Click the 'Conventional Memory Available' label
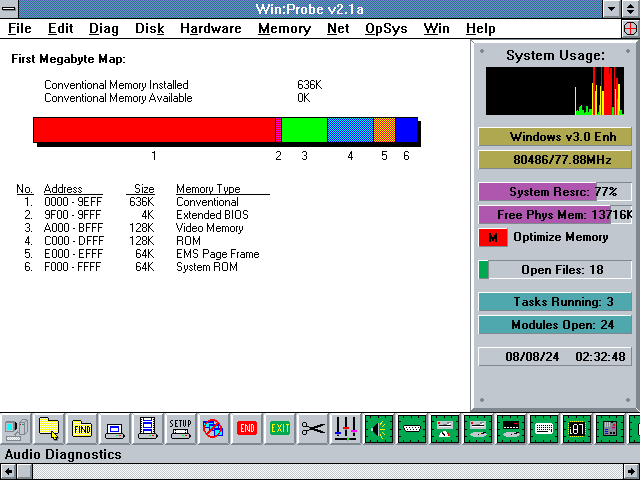The height and width of the screenshot is (480, 640). point(118,98)
